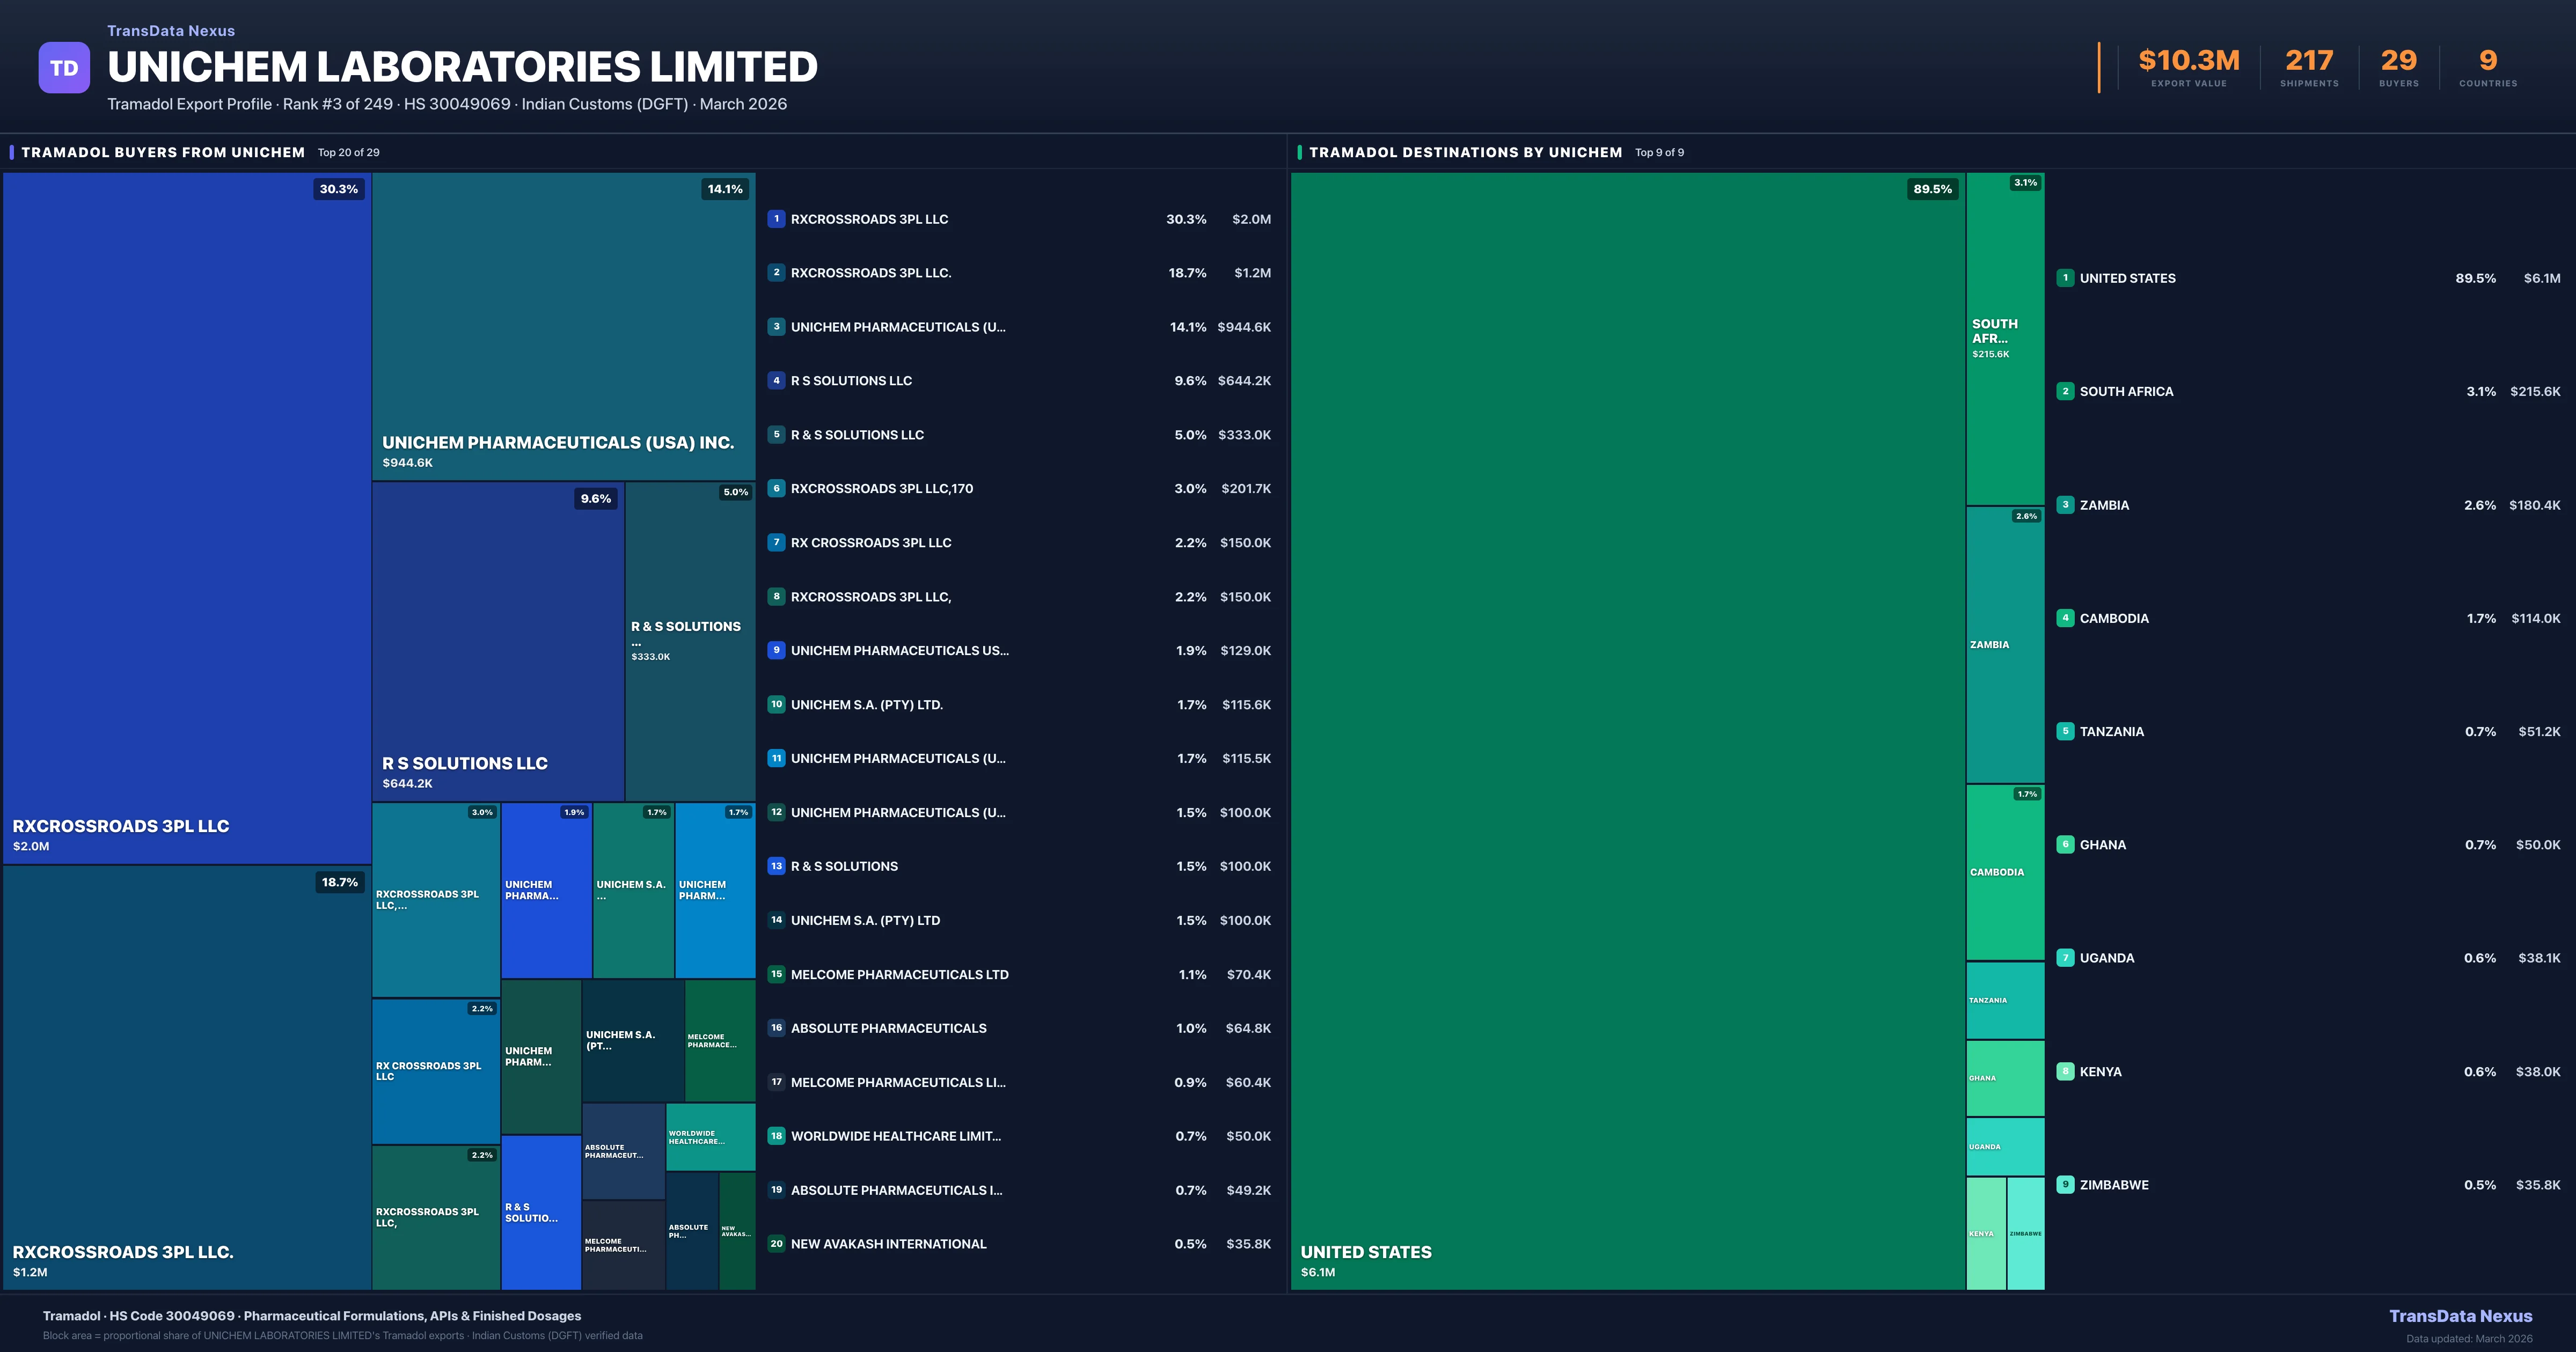Viewport: 2576px width, 1352px height.
Task: Select the rank 1 badge beside UNITED STATES
Action: [x=2065, y=278]
